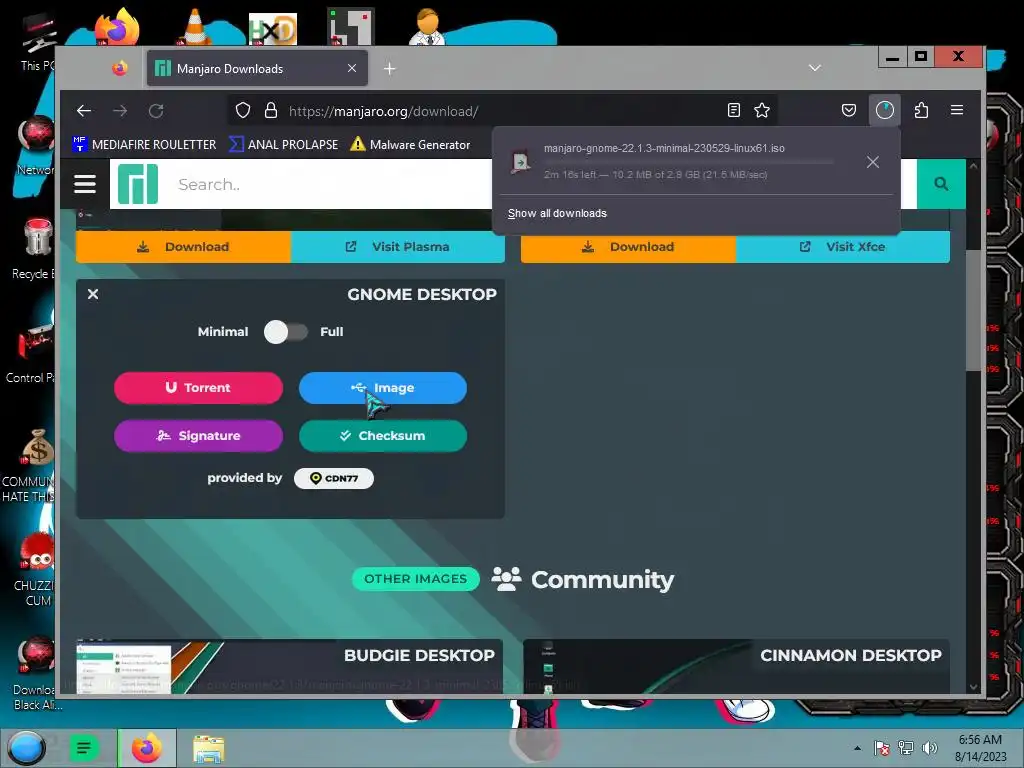This screenshot has height=768, width=1024.
Task: Click the page vertical scrollbar thumb
Action: (973, 310)
